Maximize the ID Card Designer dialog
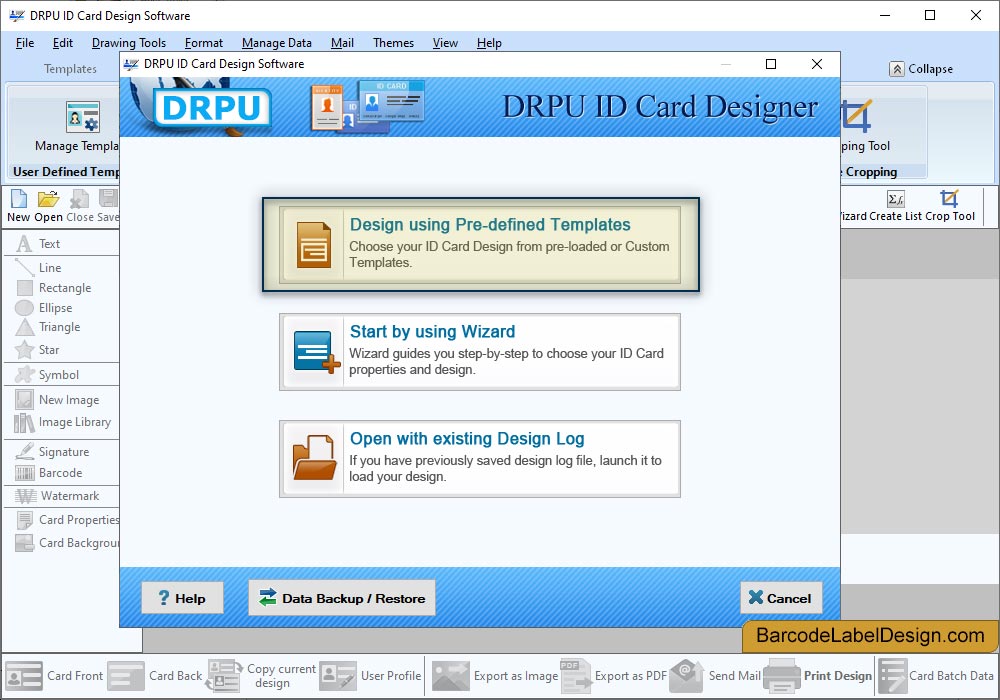The width and height of the screenshot is (1000, 700). click(x=770, y=64)
